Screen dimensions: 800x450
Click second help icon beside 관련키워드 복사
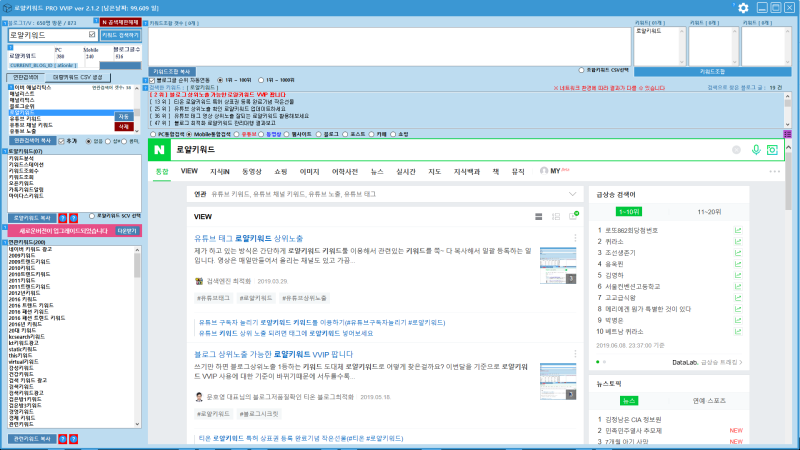[73, 439]
